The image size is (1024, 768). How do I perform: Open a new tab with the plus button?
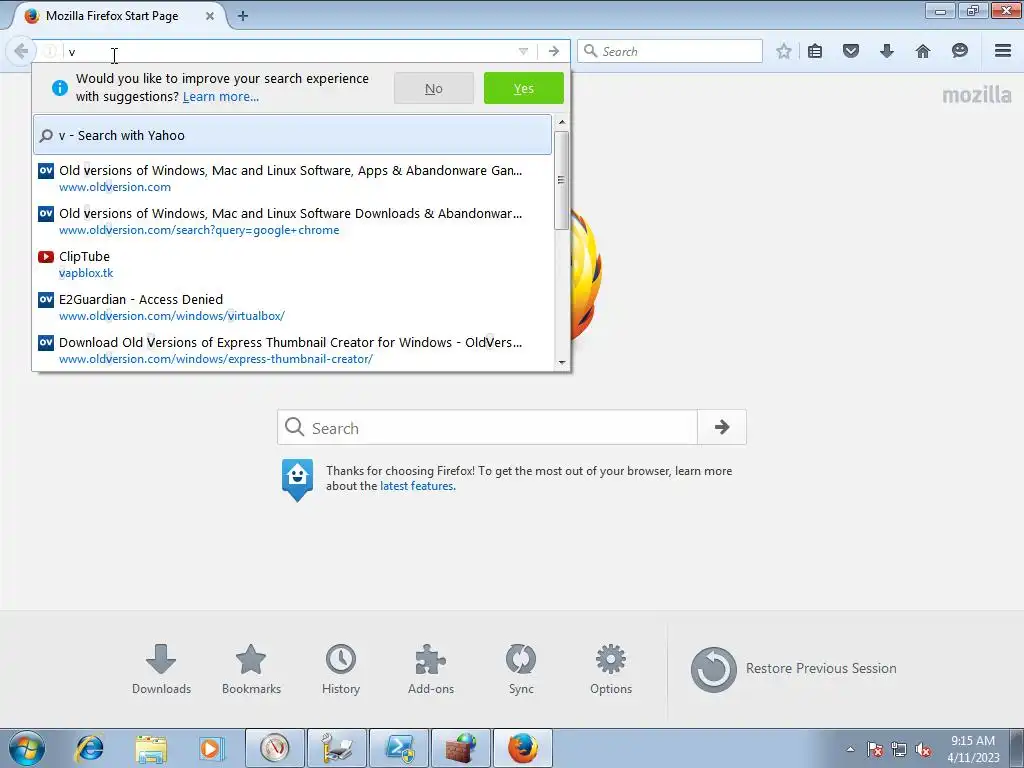coord(243,16)
